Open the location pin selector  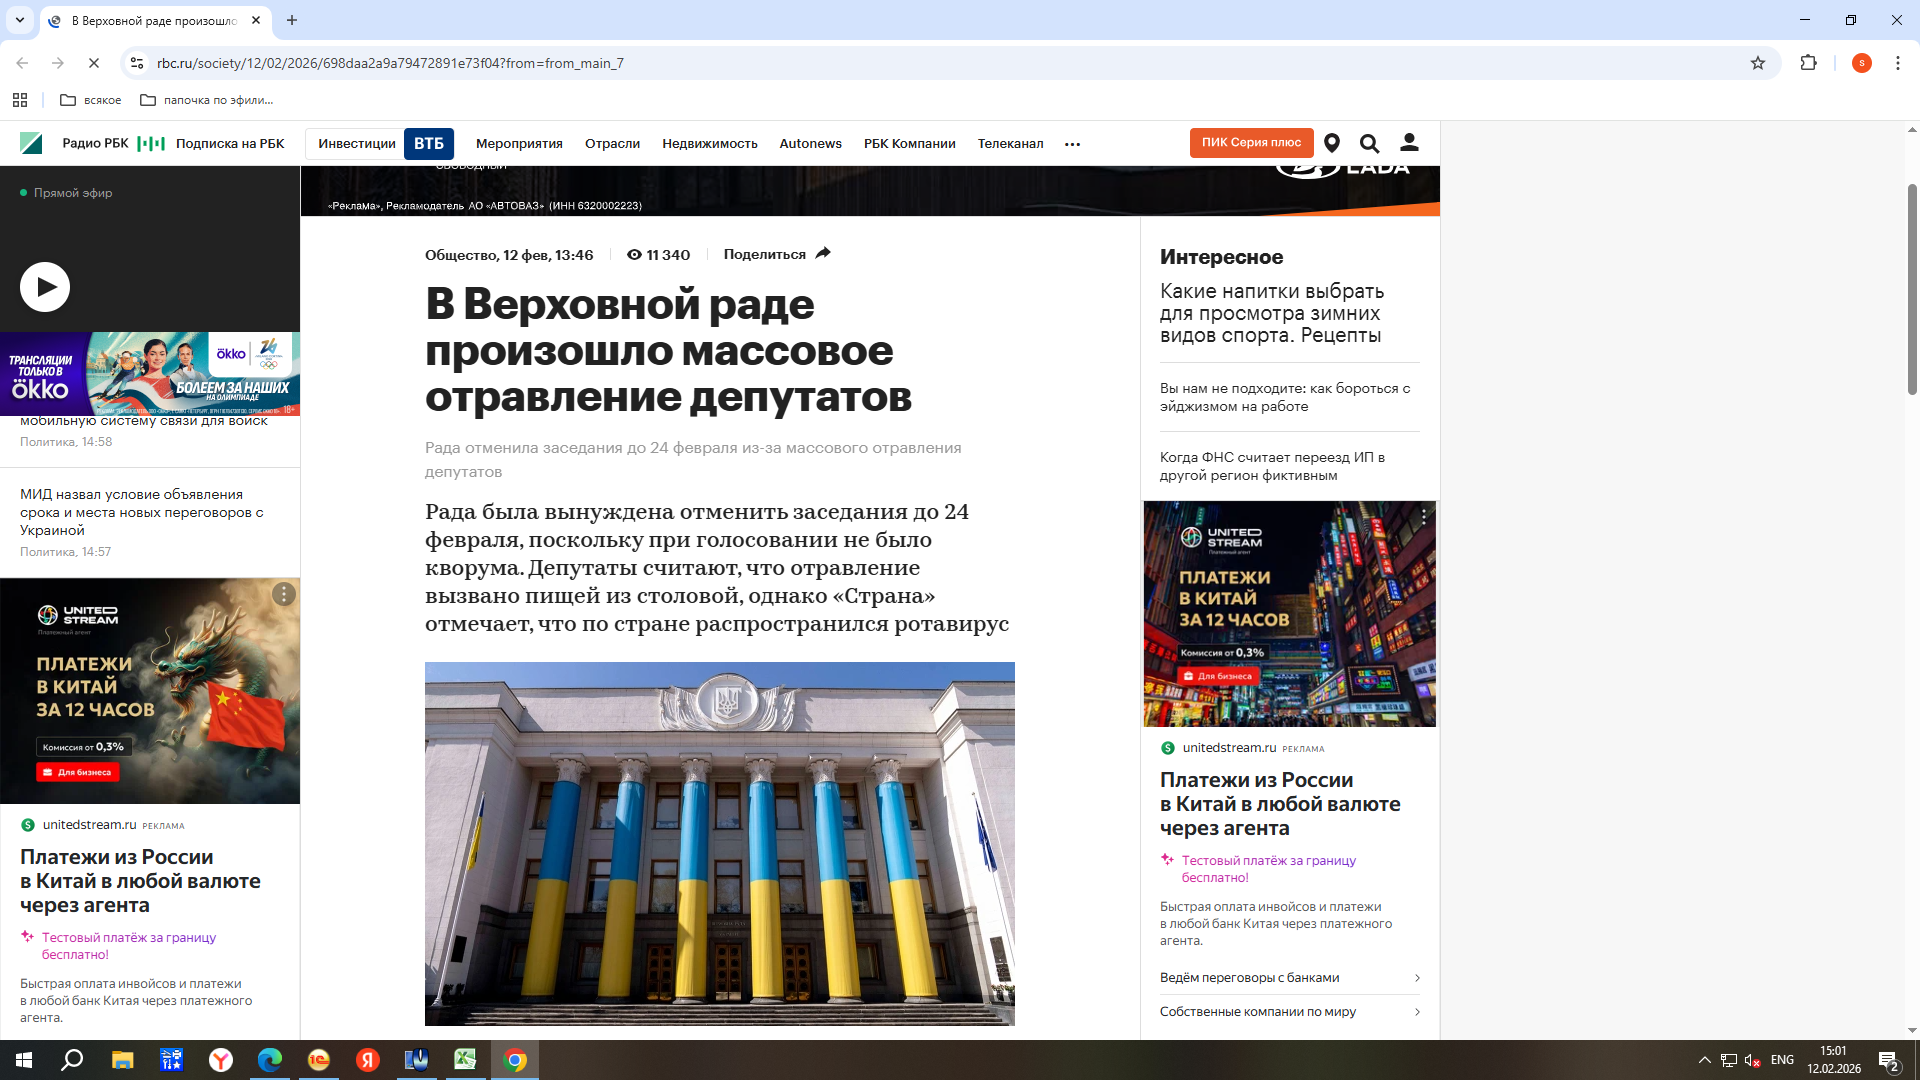click(x=1332, y=143)
